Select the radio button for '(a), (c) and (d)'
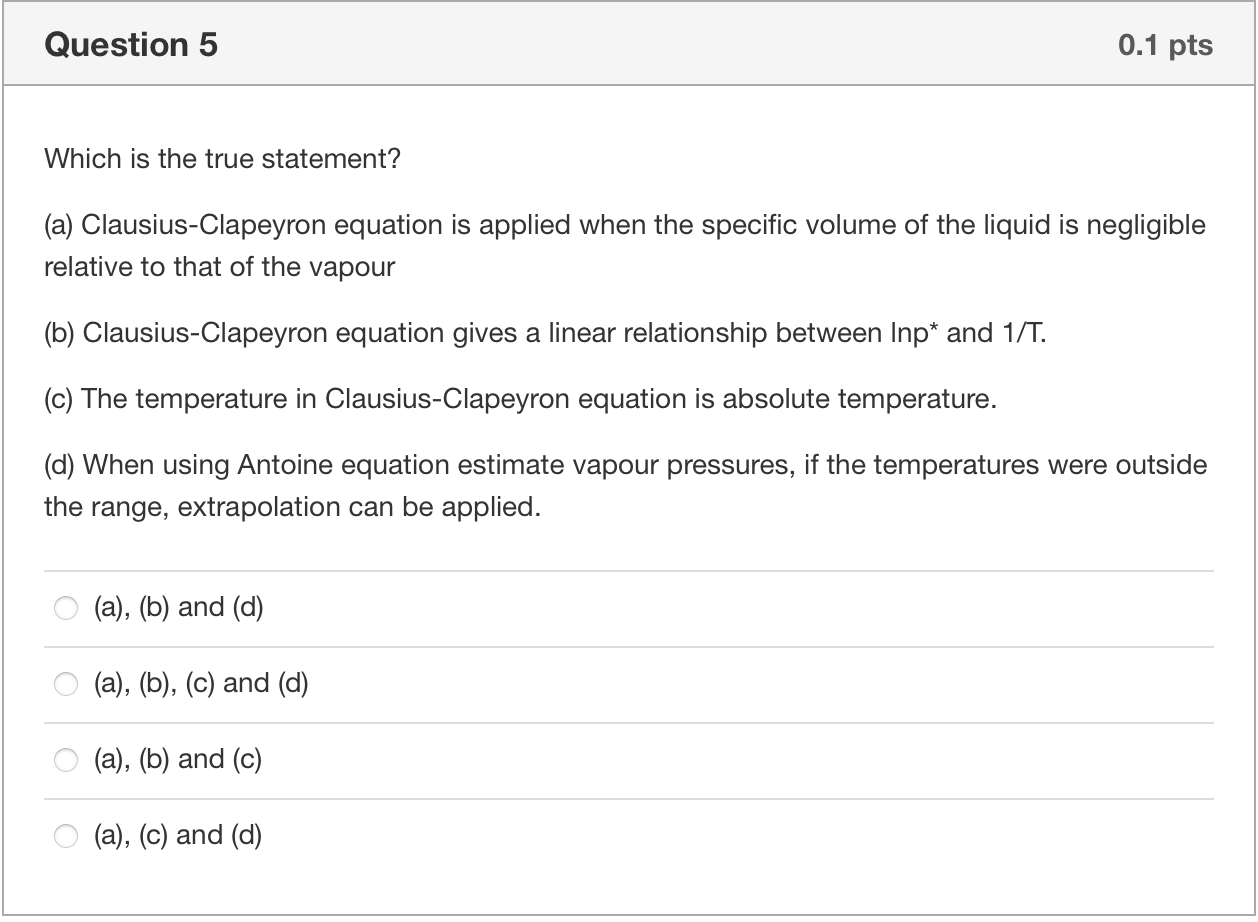Viewport: 1258px width, 922px height. coord(66,835)
